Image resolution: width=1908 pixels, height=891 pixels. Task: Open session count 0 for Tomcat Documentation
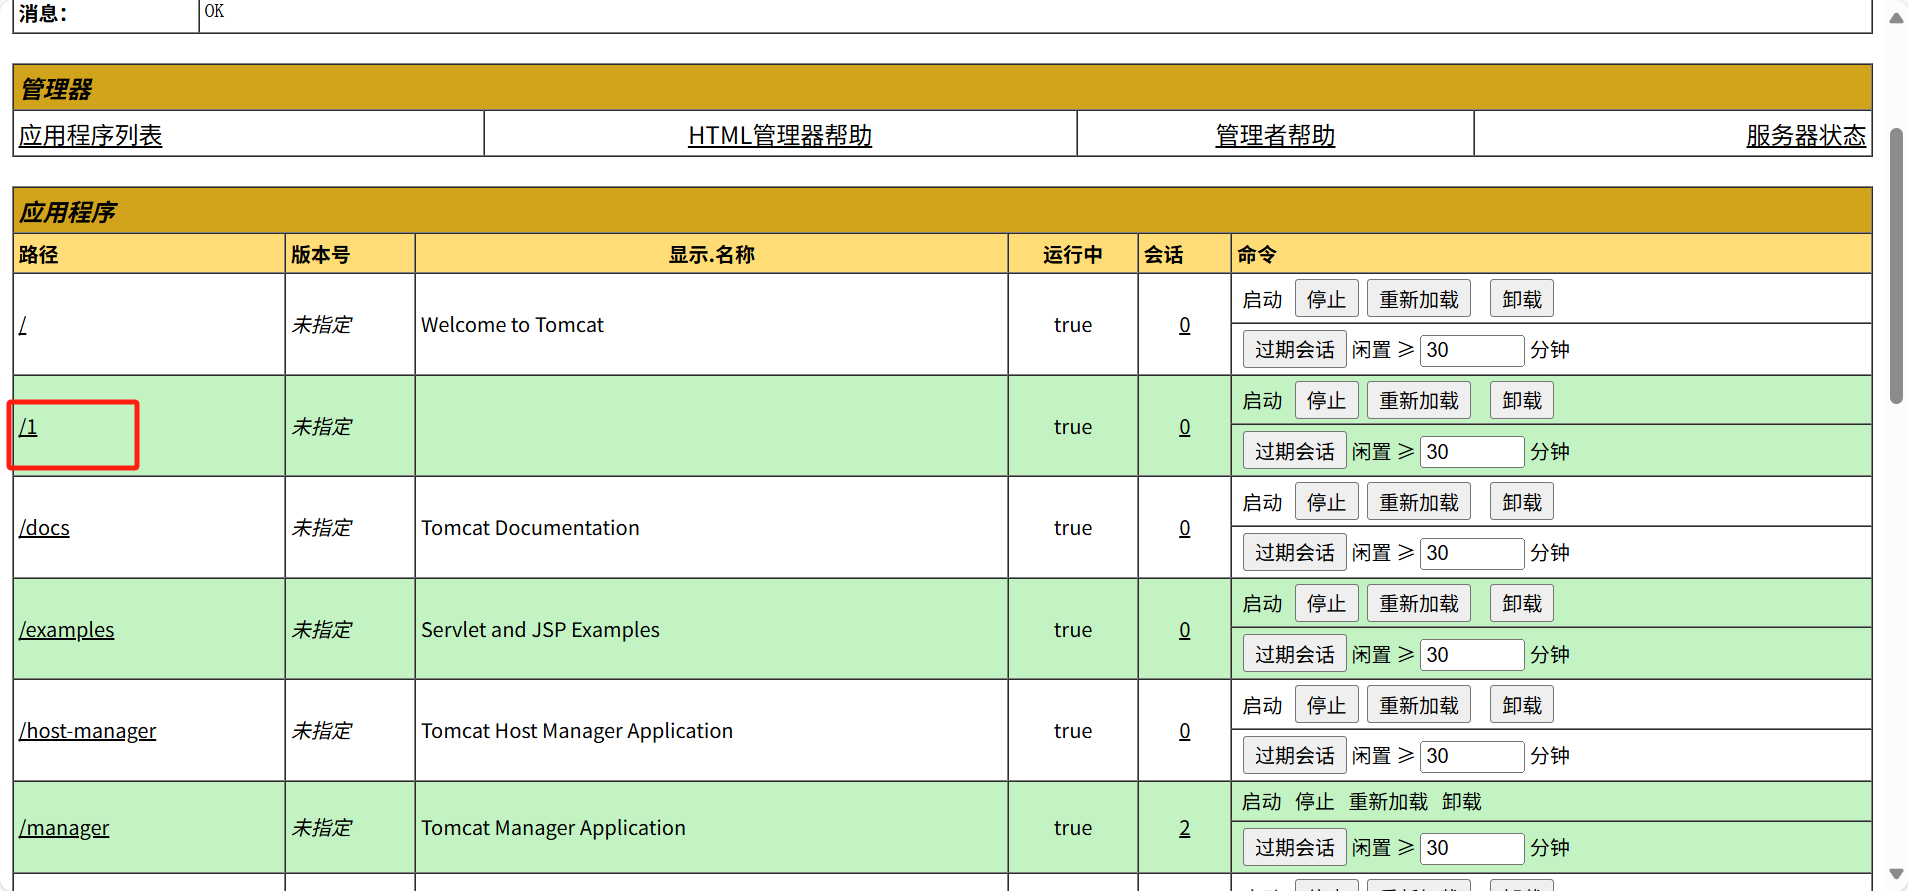point(1184,528)
